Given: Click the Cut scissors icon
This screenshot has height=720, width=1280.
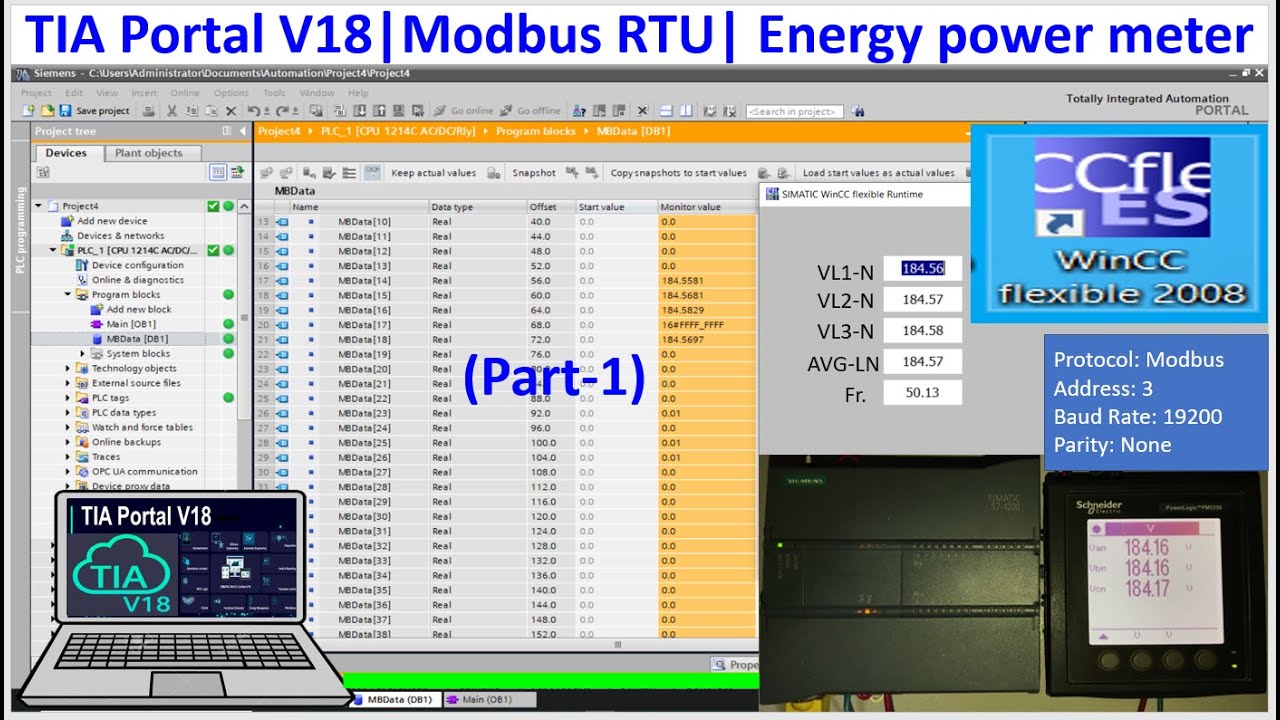Looking at the screenshot, I should 172,111.
